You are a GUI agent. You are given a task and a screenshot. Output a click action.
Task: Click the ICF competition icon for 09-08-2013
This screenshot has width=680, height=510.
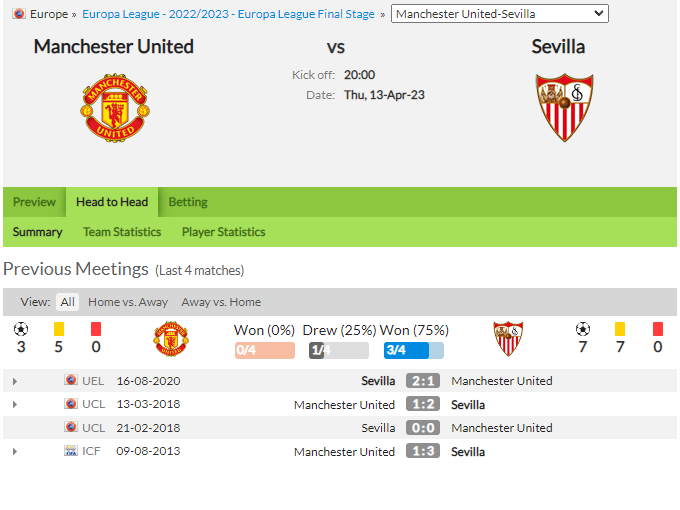point(71,451)
